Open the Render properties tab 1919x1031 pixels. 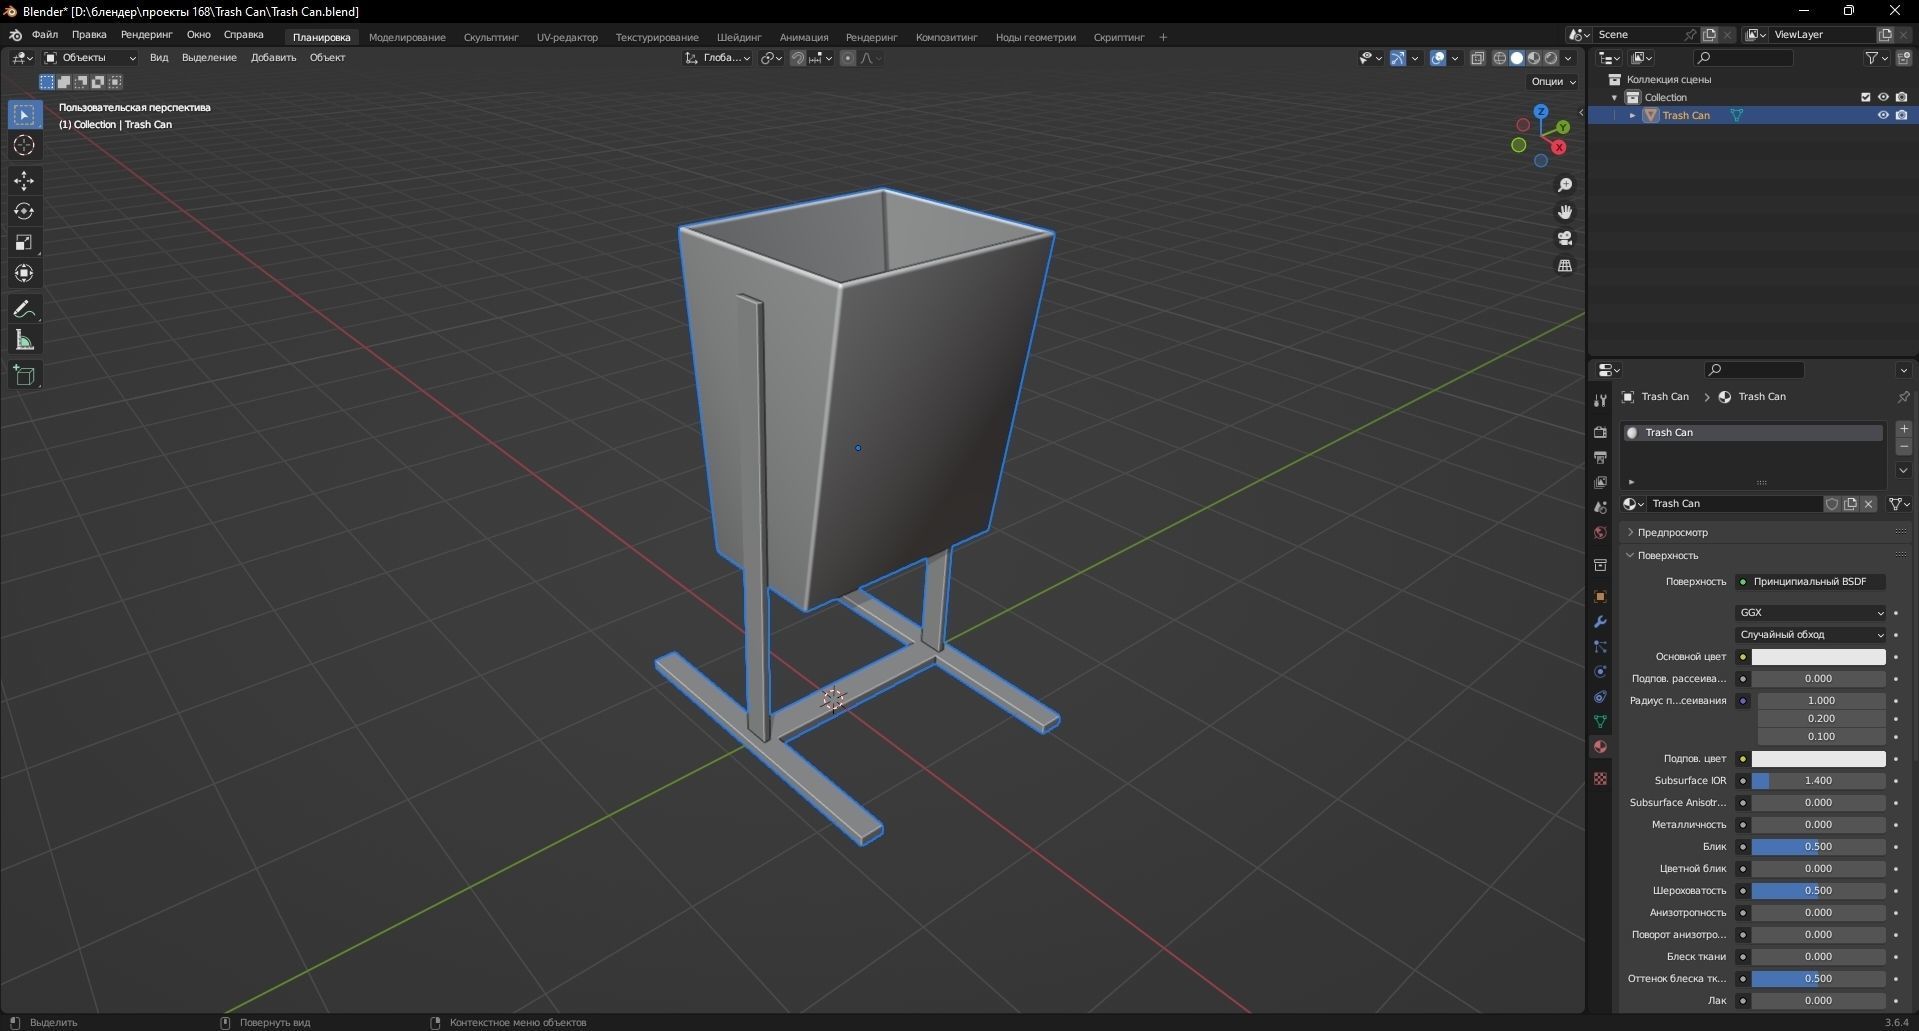[x=1600, y=432]
